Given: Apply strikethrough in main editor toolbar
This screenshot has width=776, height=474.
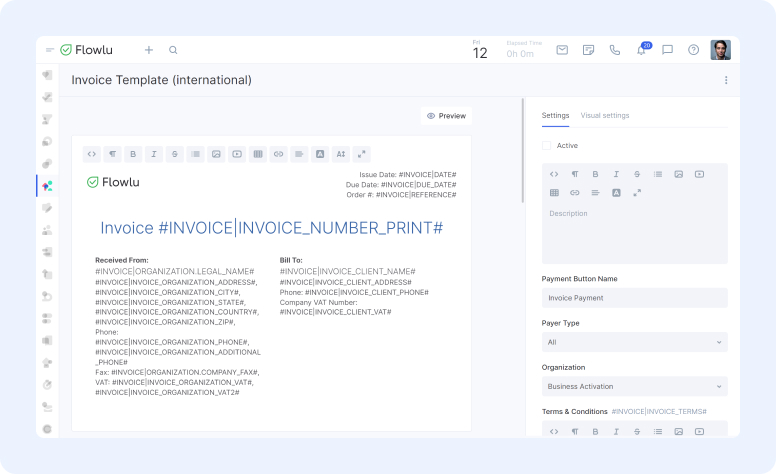Looking at the screenshot, I should coord(175,154).
